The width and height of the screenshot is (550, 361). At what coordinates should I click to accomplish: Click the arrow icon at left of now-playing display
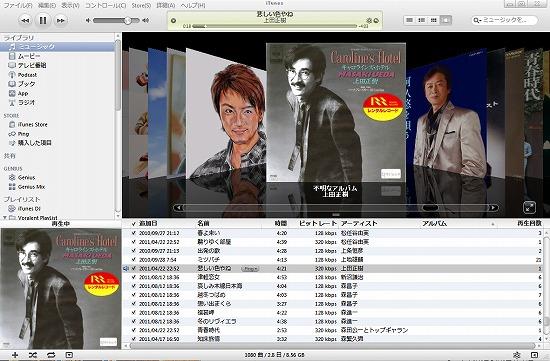(x=173, y=20)
